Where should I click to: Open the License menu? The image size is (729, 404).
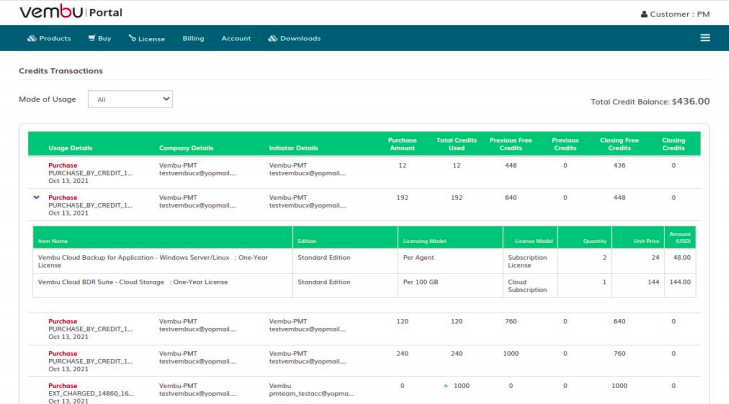146,39
